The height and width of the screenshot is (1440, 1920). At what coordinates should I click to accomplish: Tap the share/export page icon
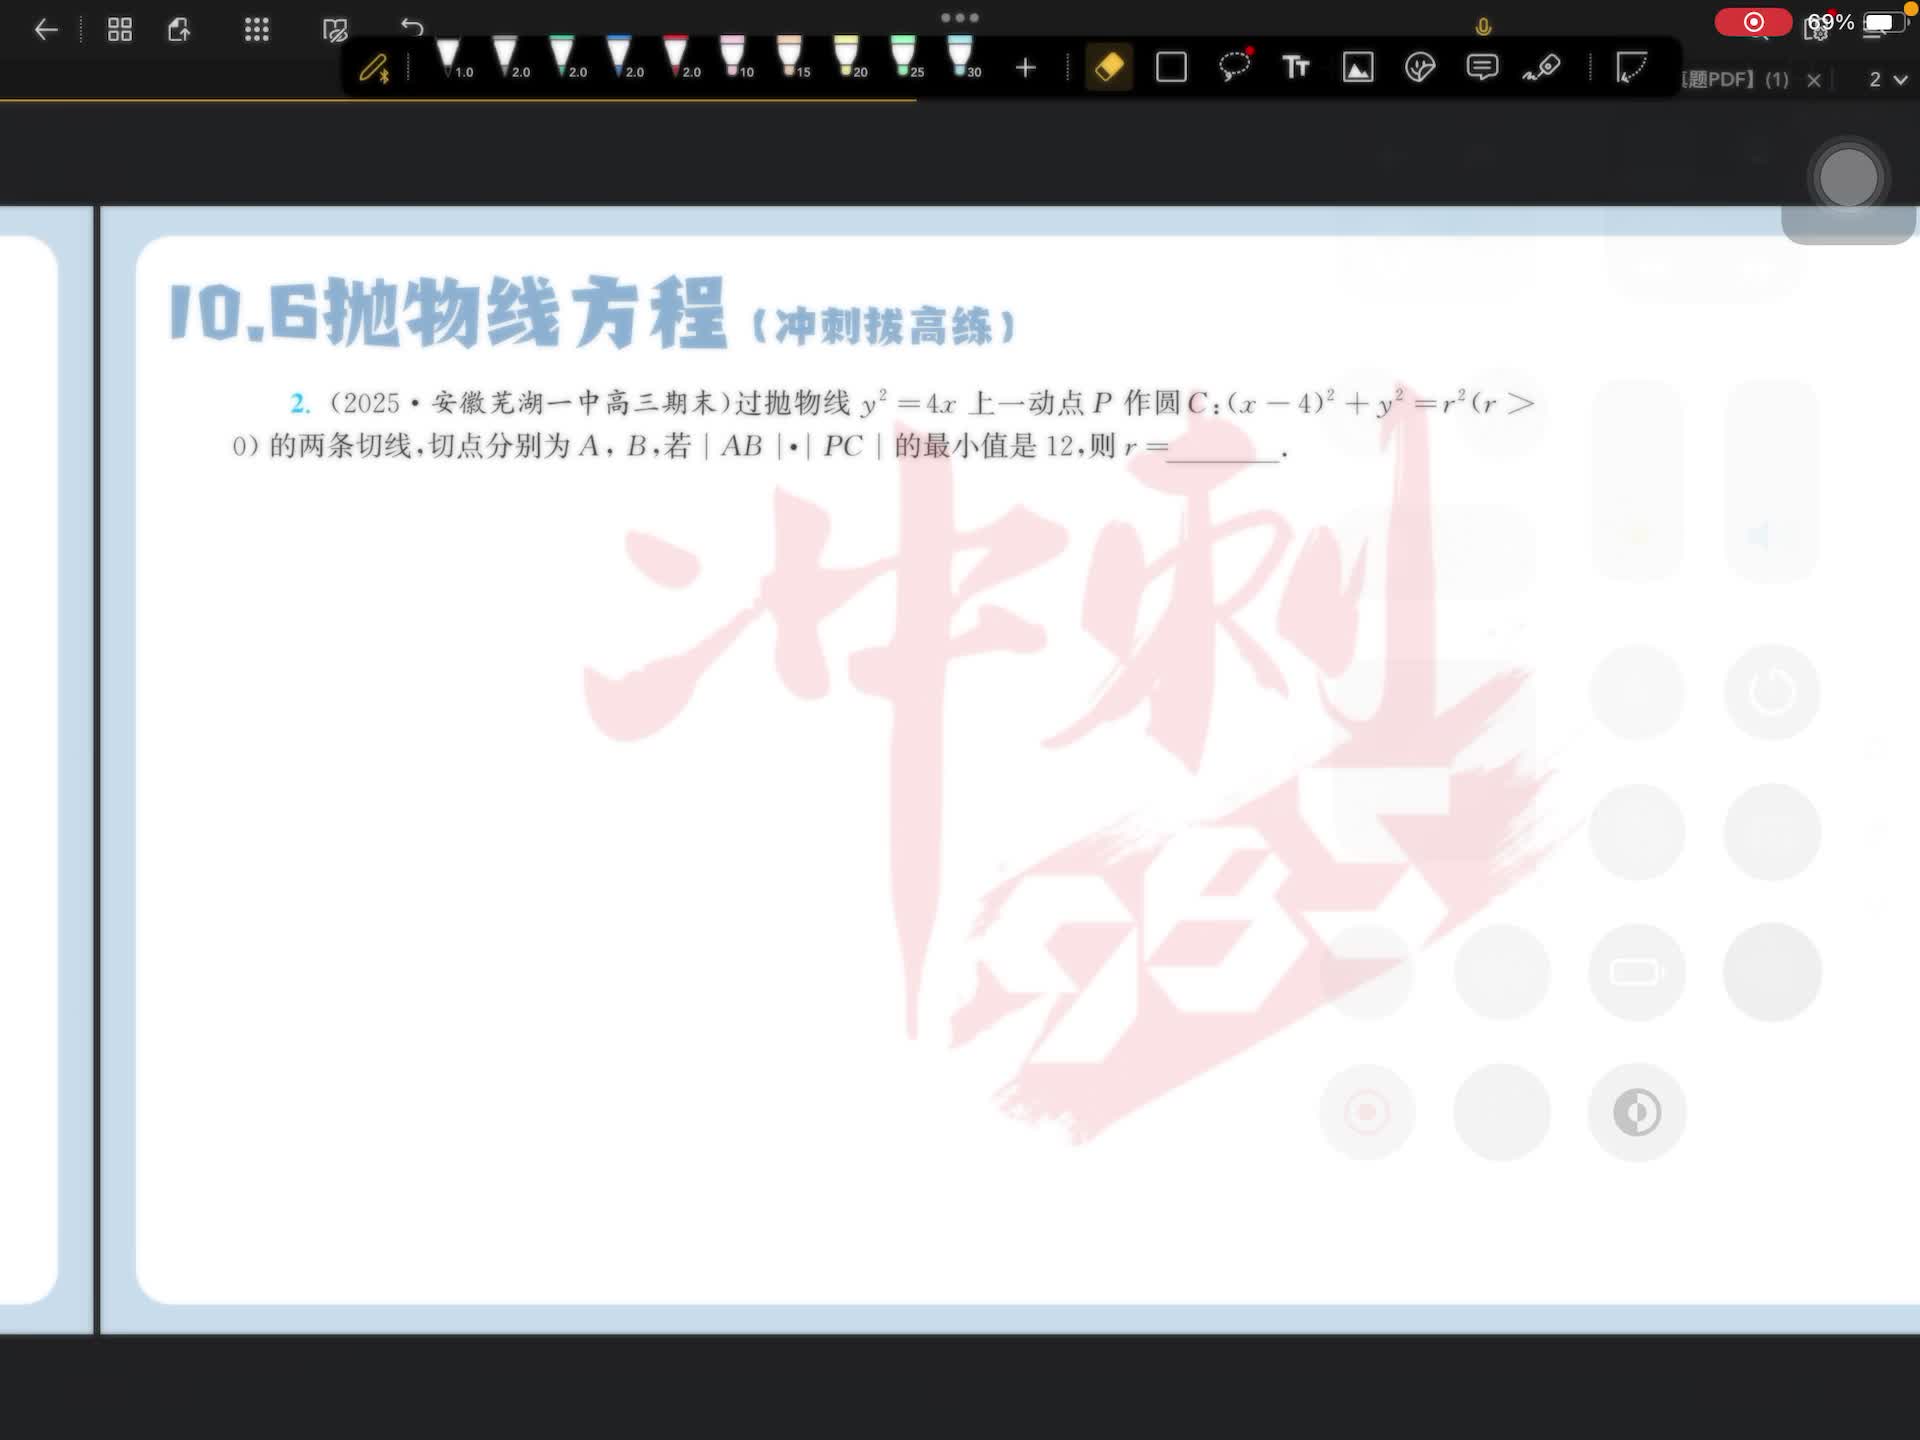[180, 30]
